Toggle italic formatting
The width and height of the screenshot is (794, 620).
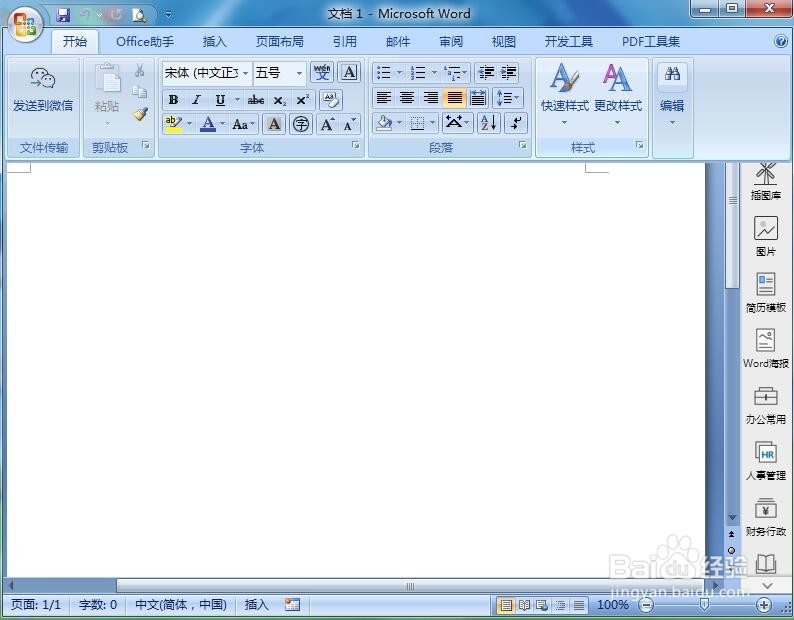click(196, 100)
